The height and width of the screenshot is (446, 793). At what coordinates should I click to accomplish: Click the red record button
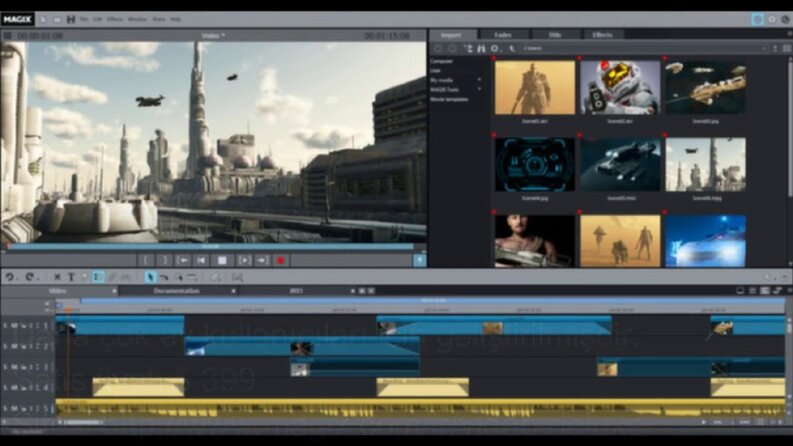click(x=281, y=260)
